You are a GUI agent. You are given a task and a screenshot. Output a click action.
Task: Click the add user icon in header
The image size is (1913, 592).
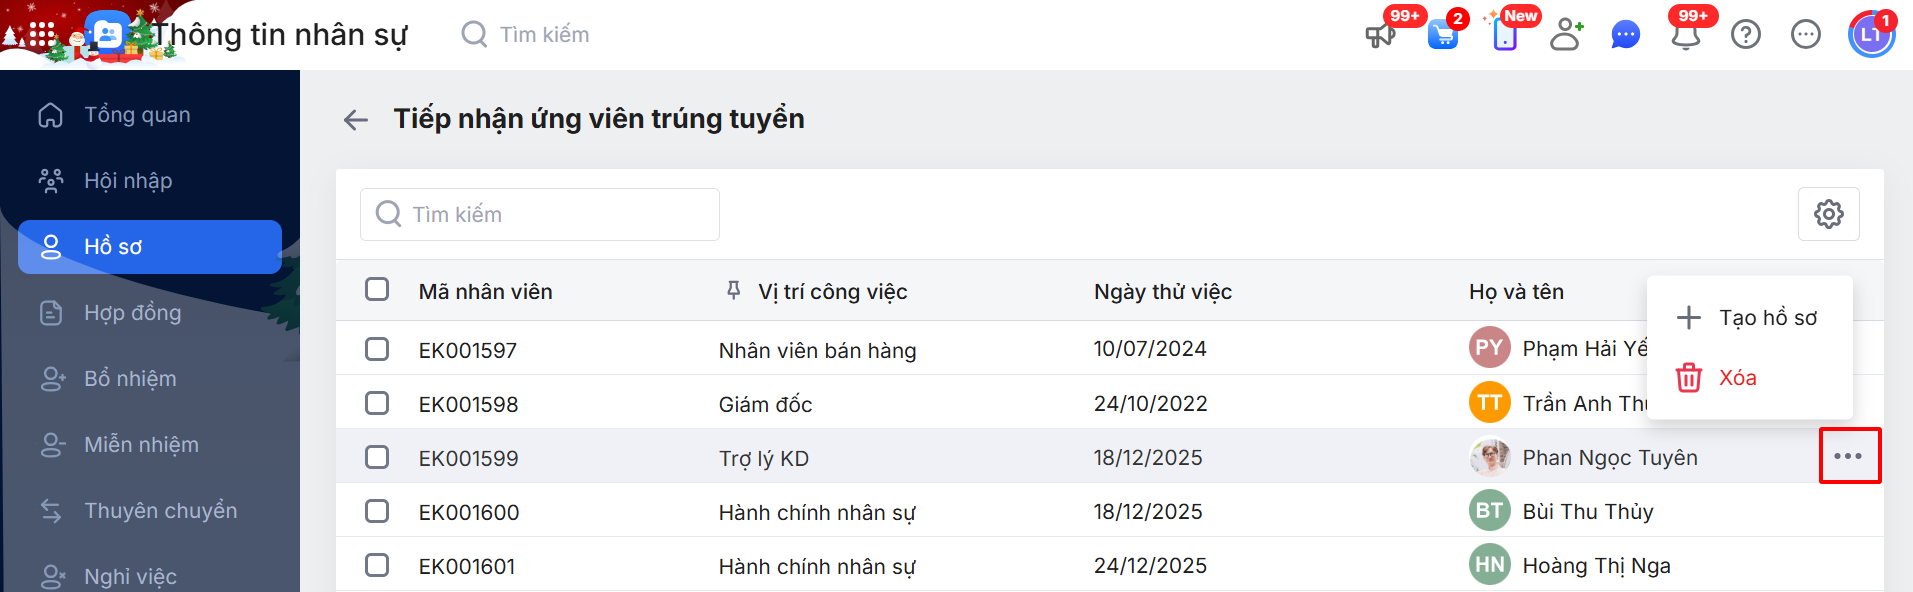coord(1566,35)
